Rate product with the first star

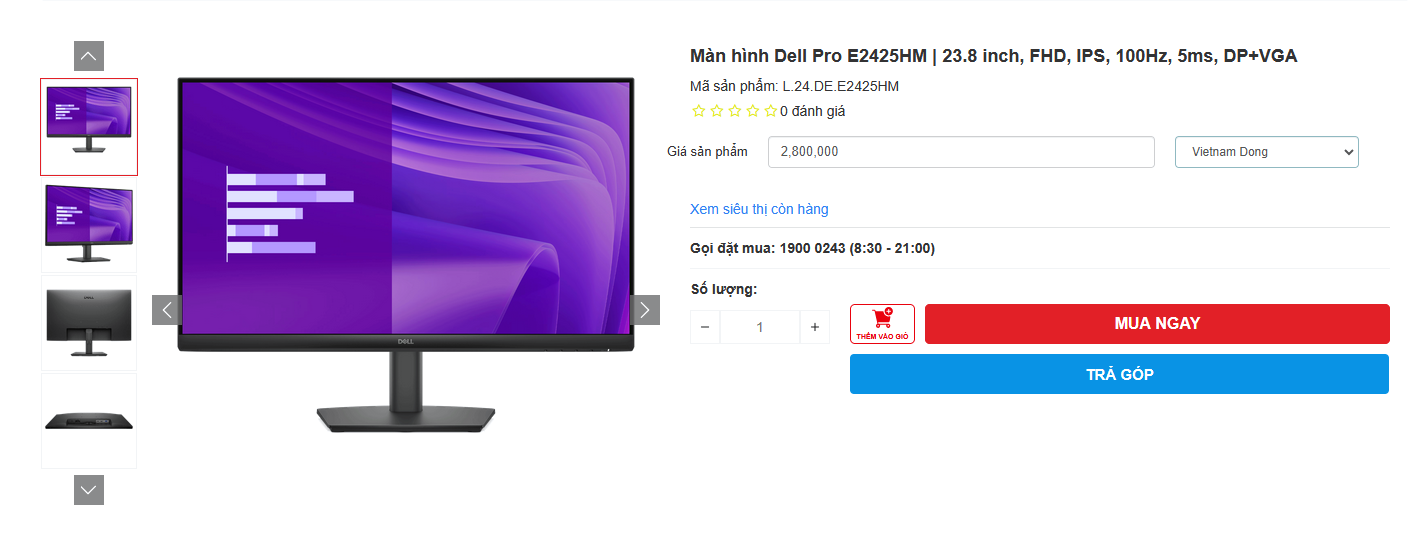tap(699, 111)
